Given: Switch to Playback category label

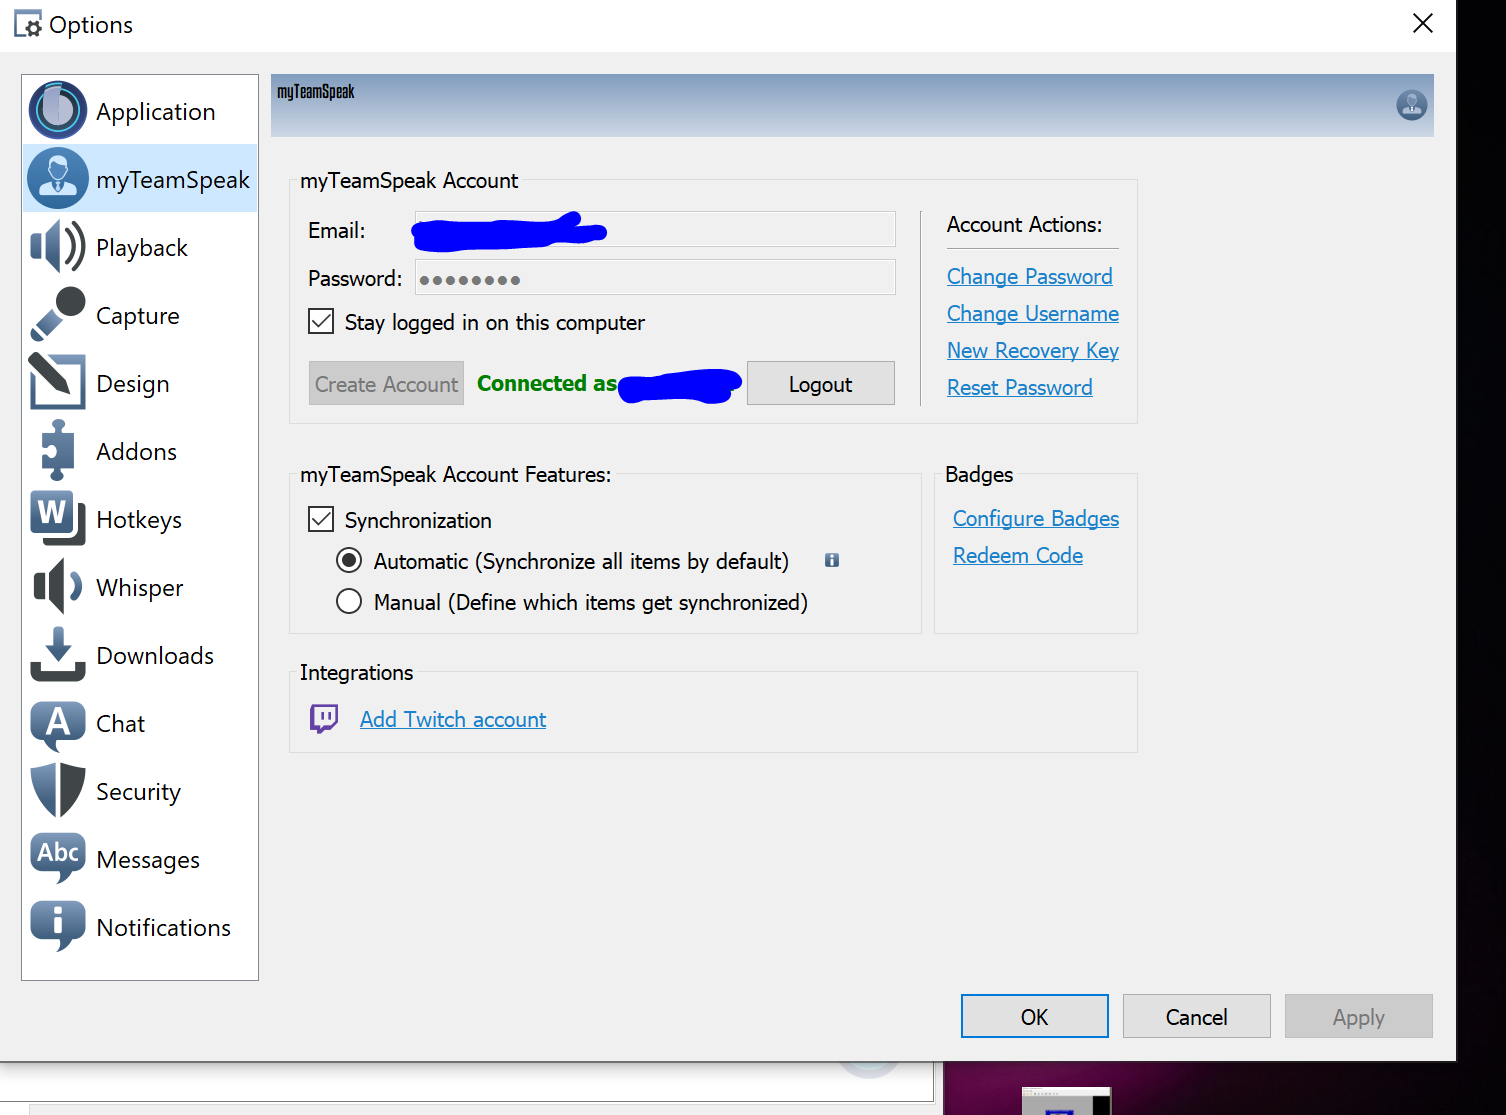Looking at the screenshot, I should click(x=142, y=248).
